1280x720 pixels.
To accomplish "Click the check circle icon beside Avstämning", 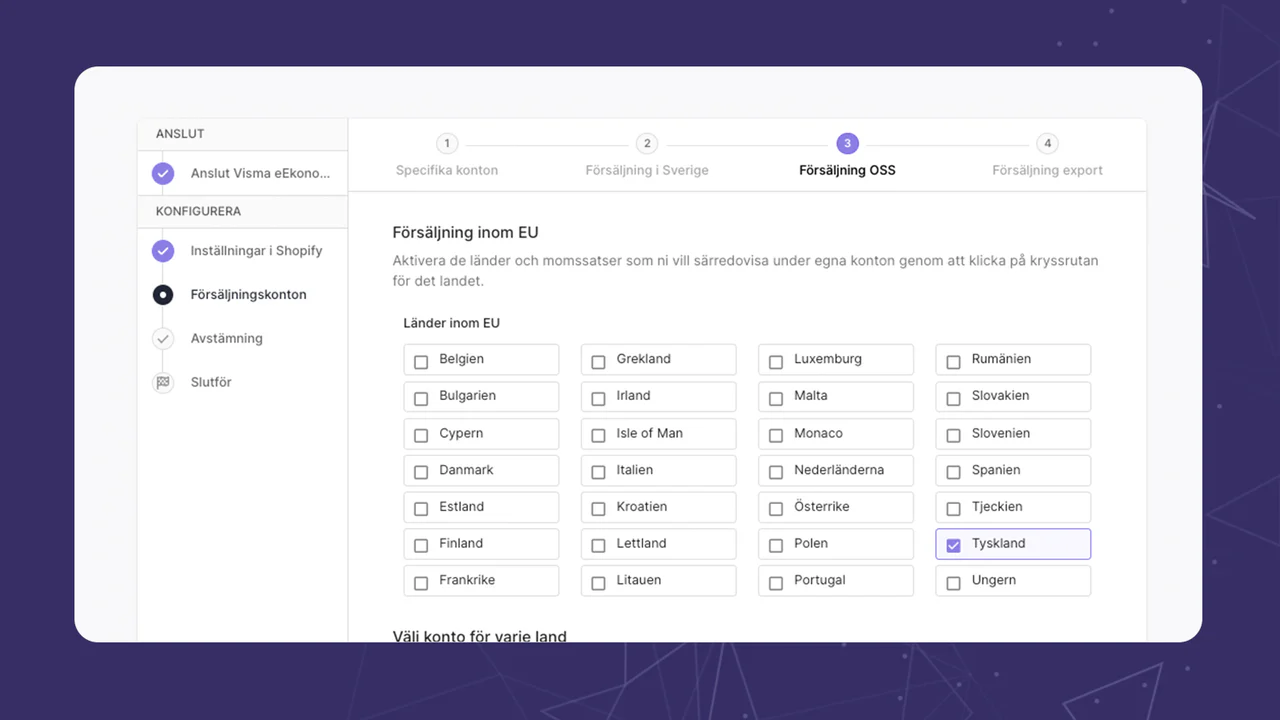I will click(163, 339).
